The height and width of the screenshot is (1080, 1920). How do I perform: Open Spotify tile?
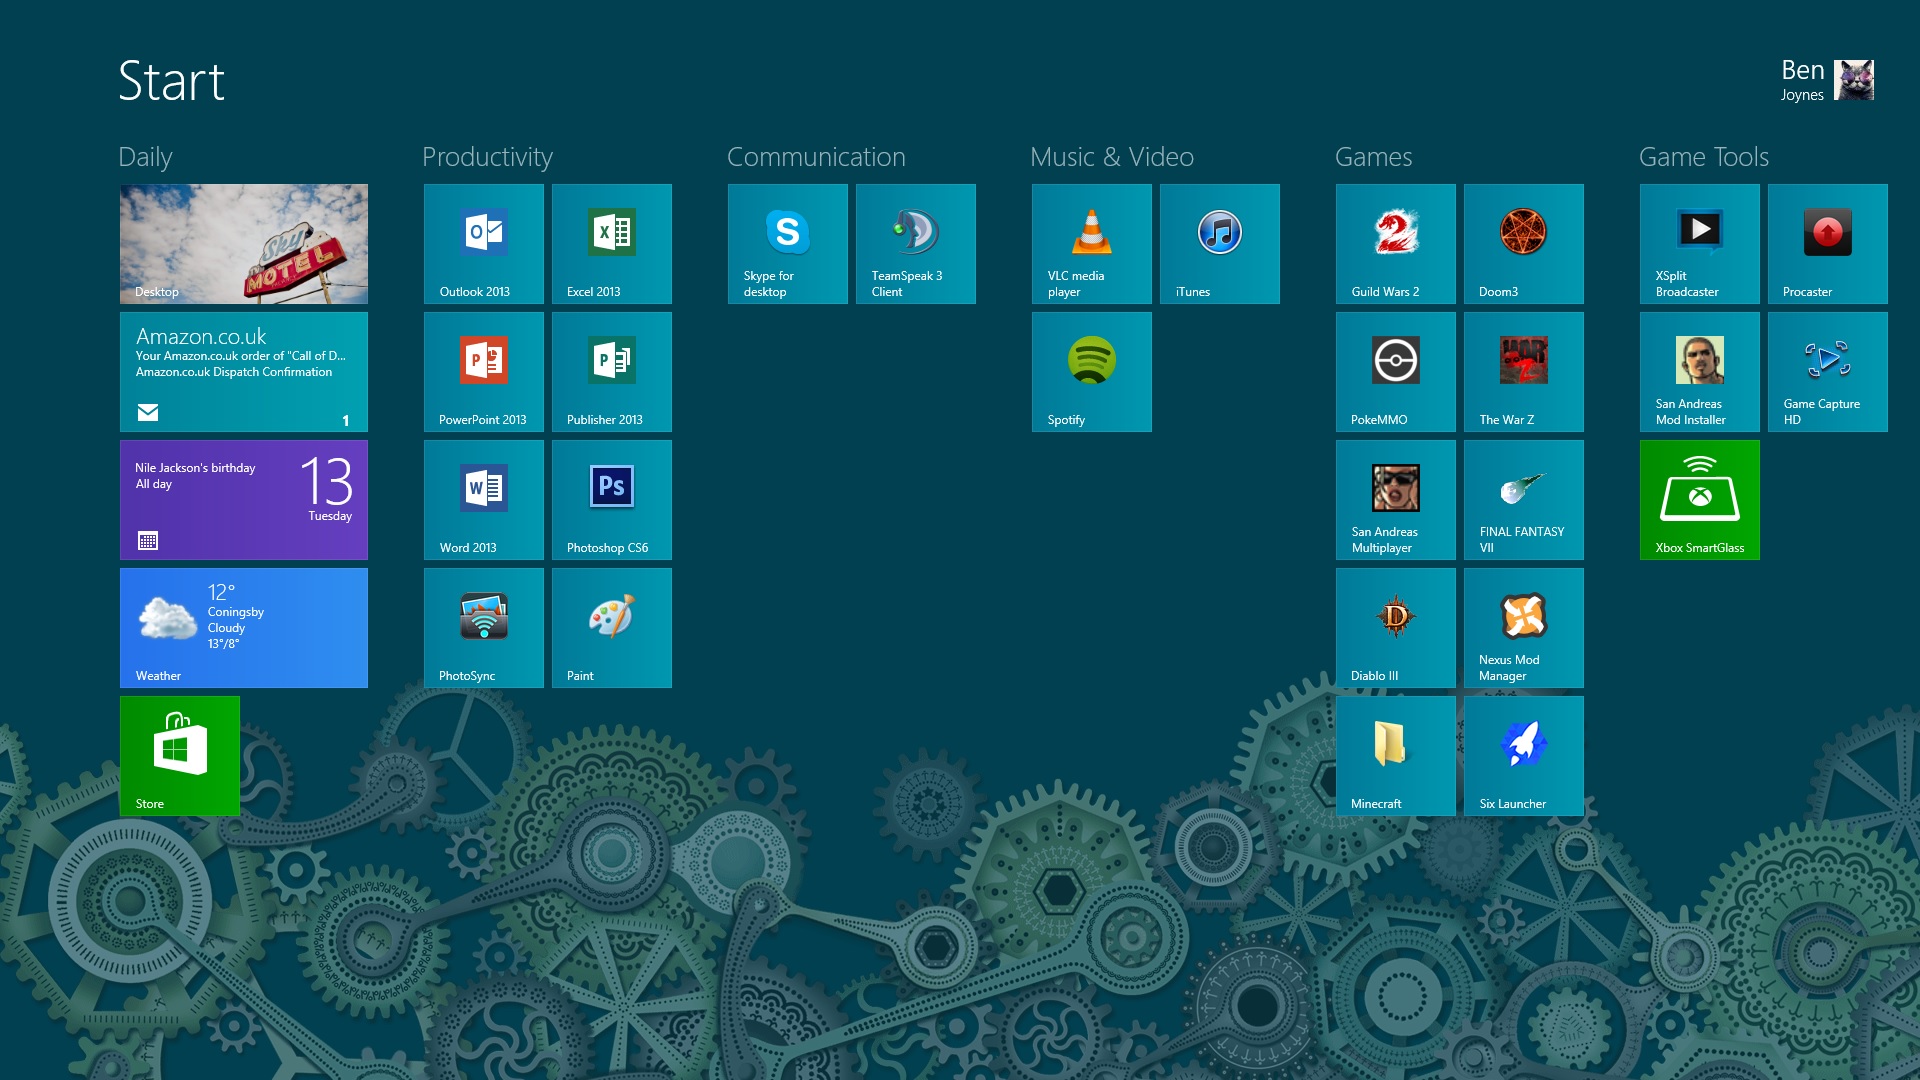[x=1091, y=371]
